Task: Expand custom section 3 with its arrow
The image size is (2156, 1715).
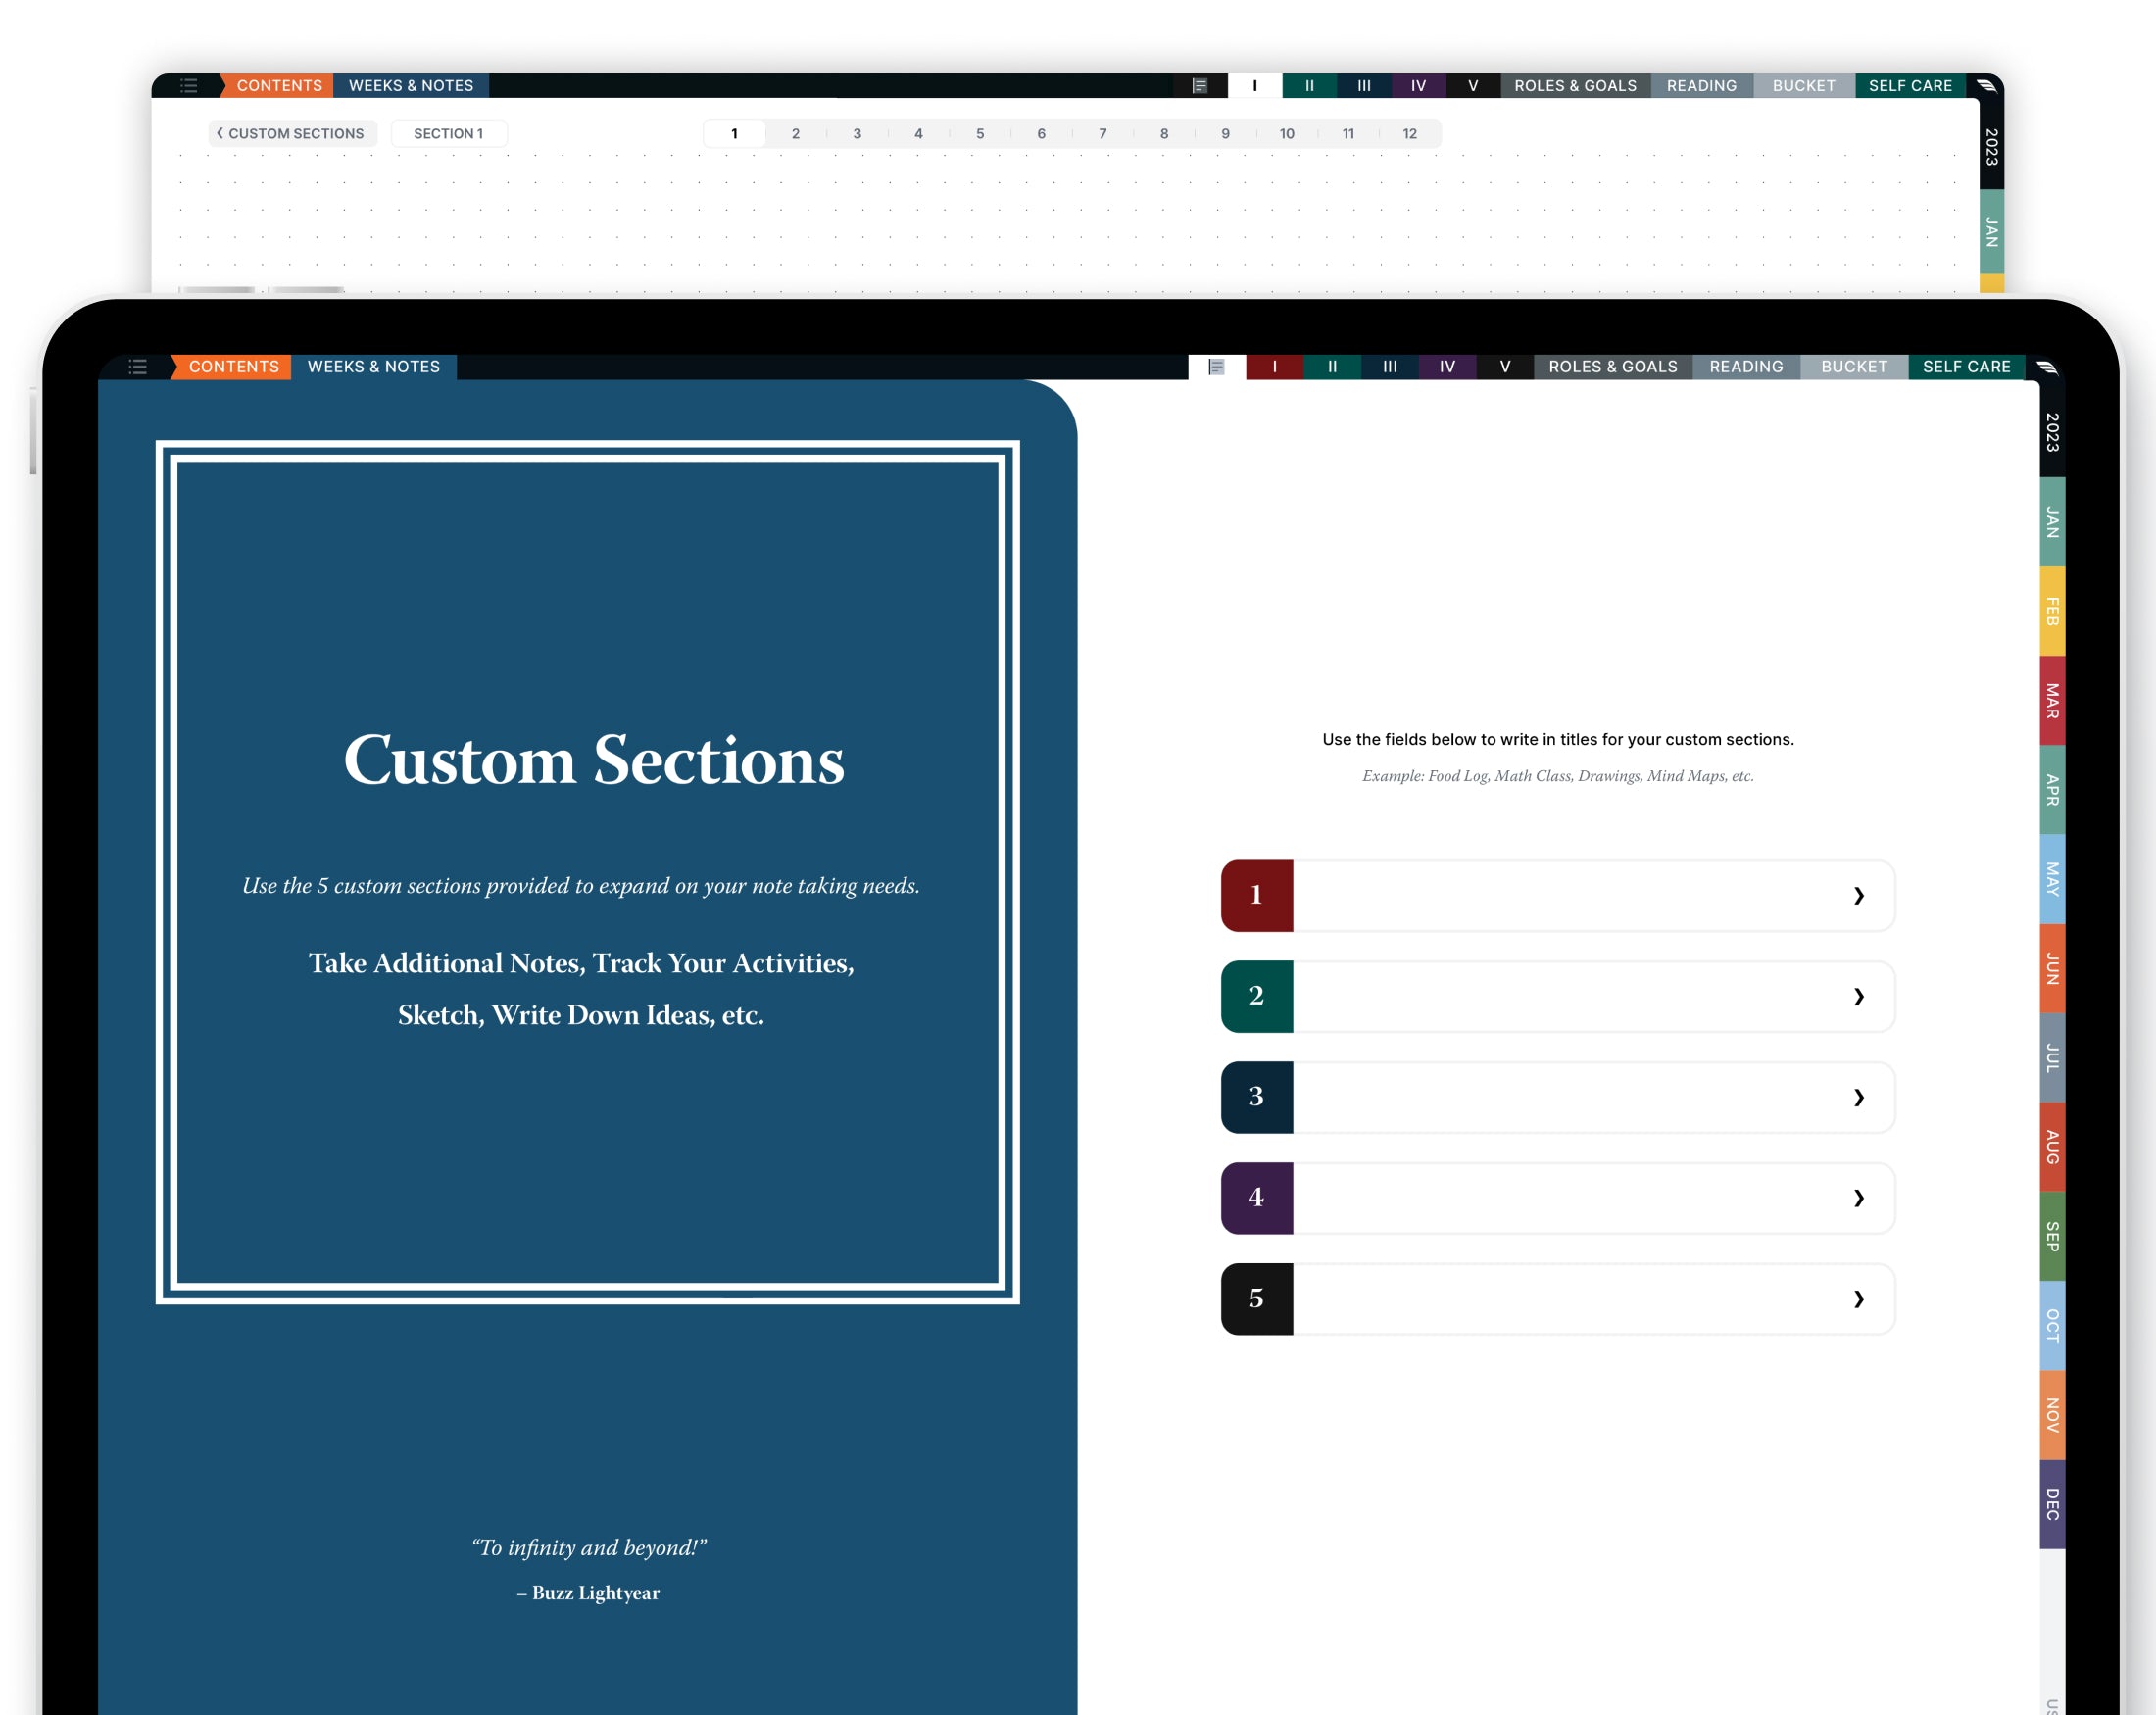Action: coord(1858,1097)
